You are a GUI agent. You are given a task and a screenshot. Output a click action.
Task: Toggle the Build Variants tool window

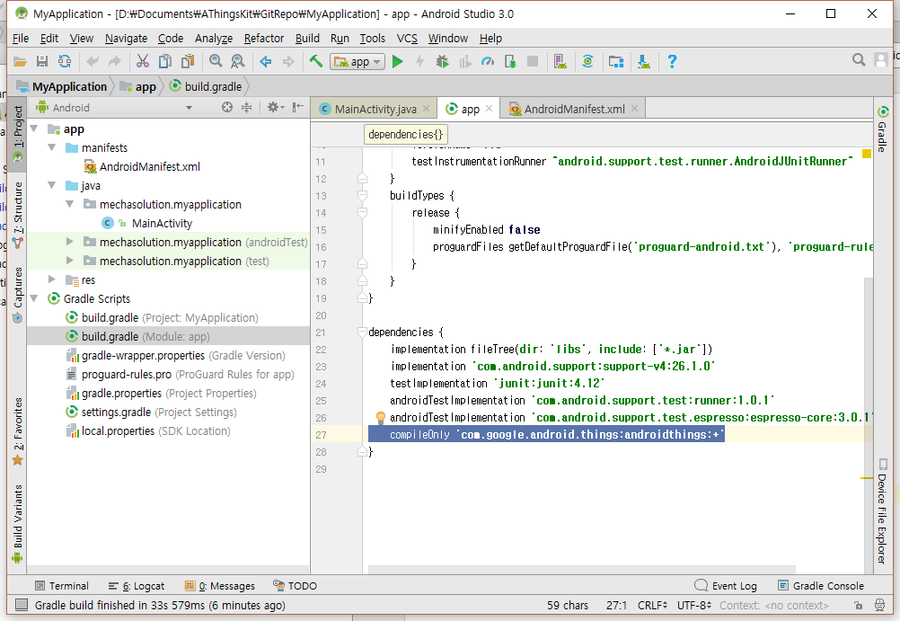pyautogui.click(x=18, y=523)
